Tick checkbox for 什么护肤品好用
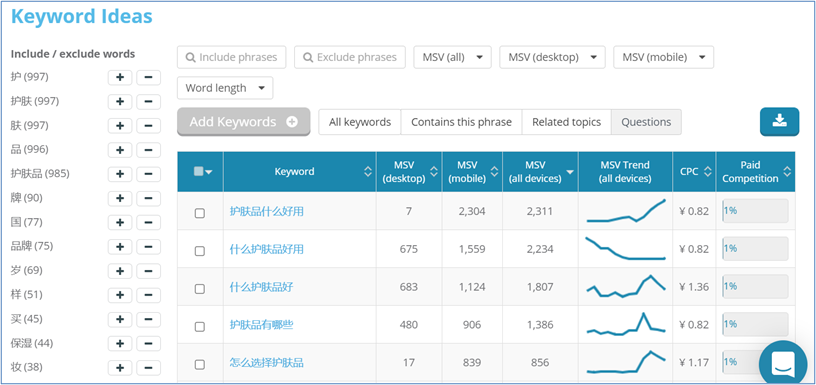This screenshot has width=816, height=385. pos(199,251)
